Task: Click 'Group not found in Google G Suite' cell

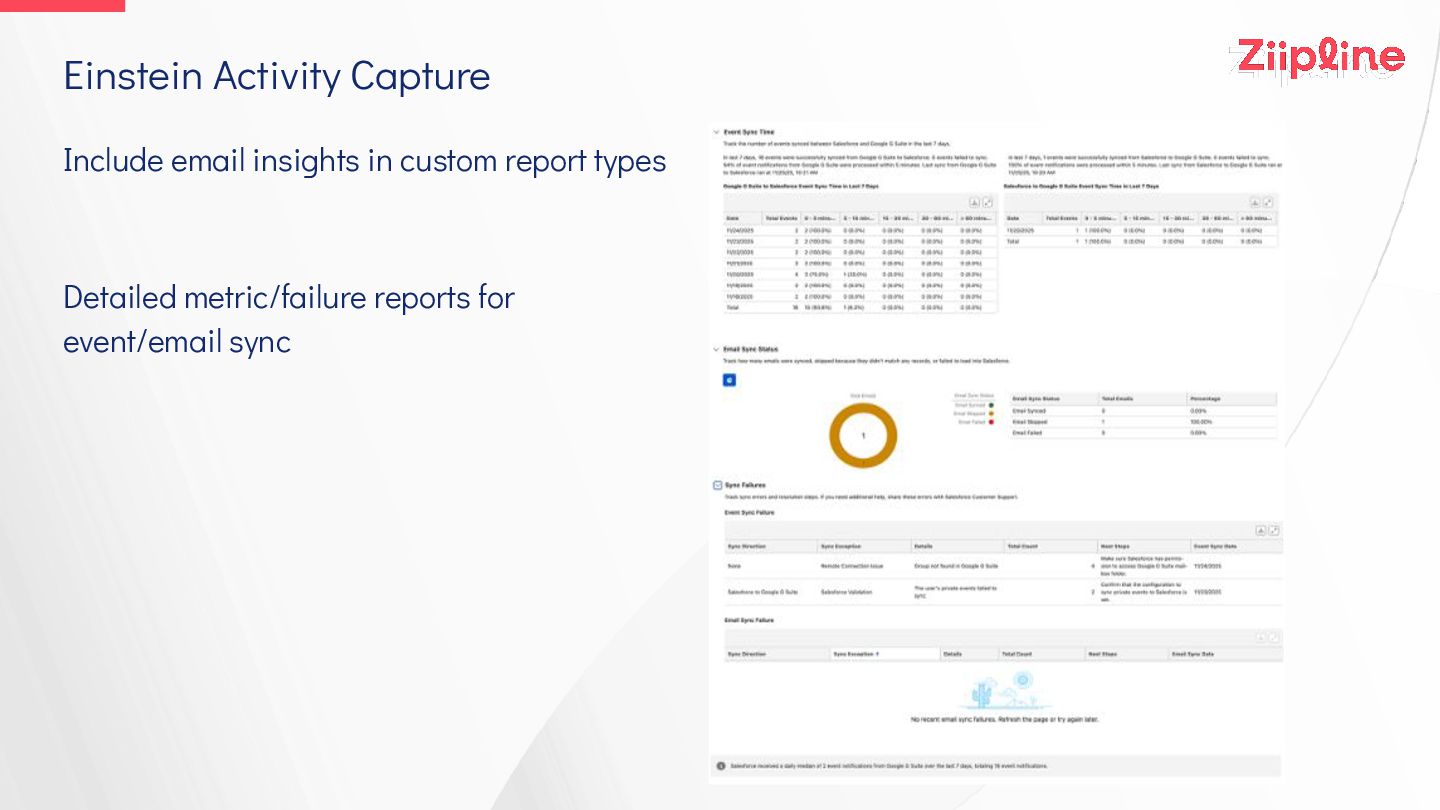Action: [956, 566]
